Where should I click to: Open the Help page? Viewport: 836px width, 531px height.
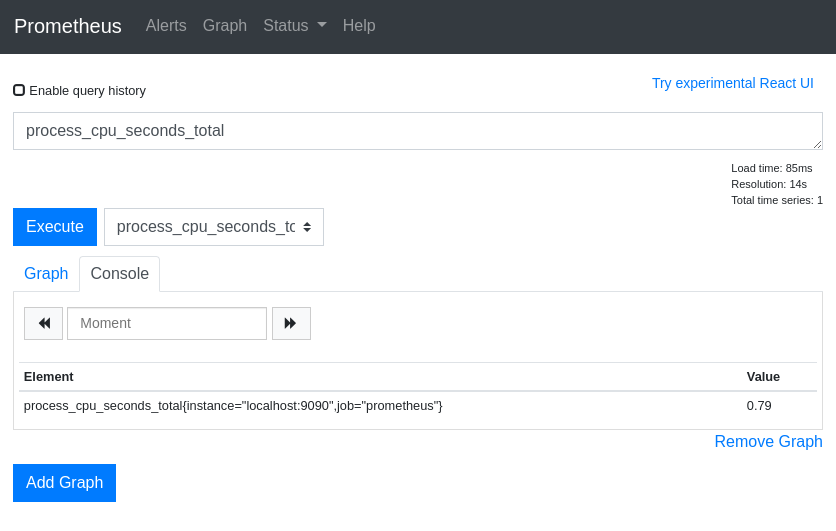click(x=359, y=26)
